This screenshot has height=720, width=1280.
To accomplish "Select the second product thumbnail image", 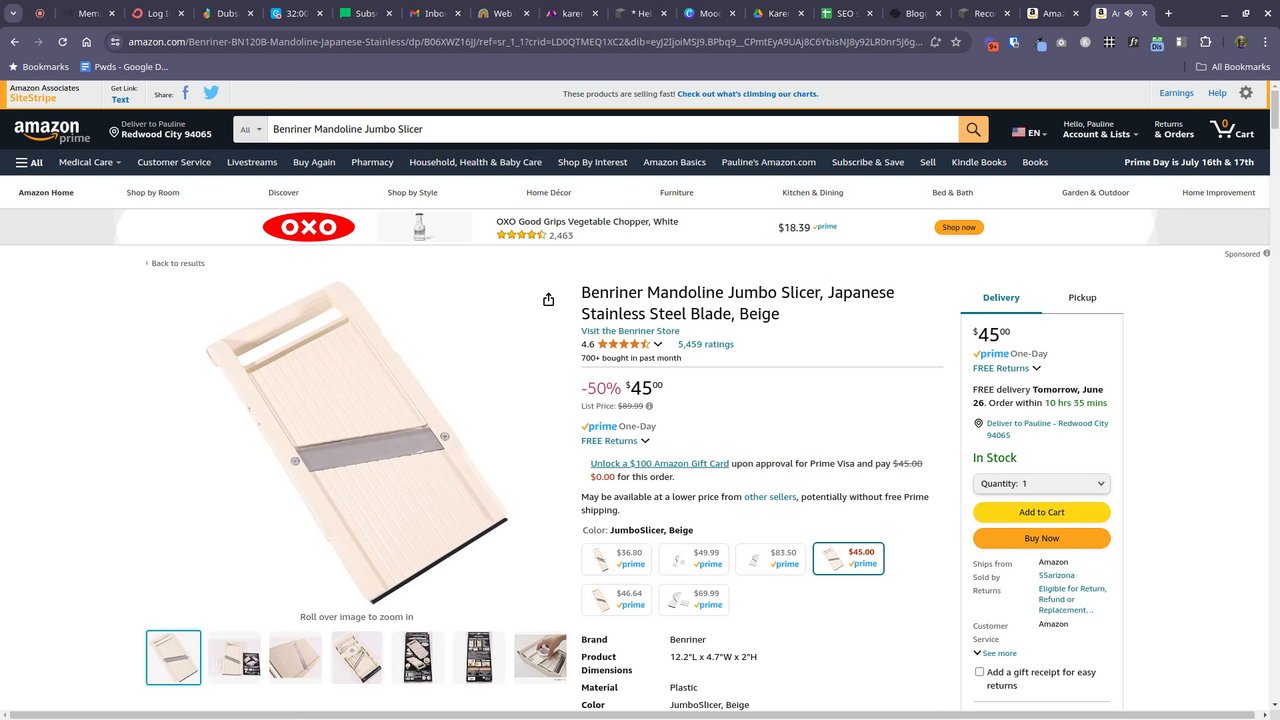I will pos(234,657).
